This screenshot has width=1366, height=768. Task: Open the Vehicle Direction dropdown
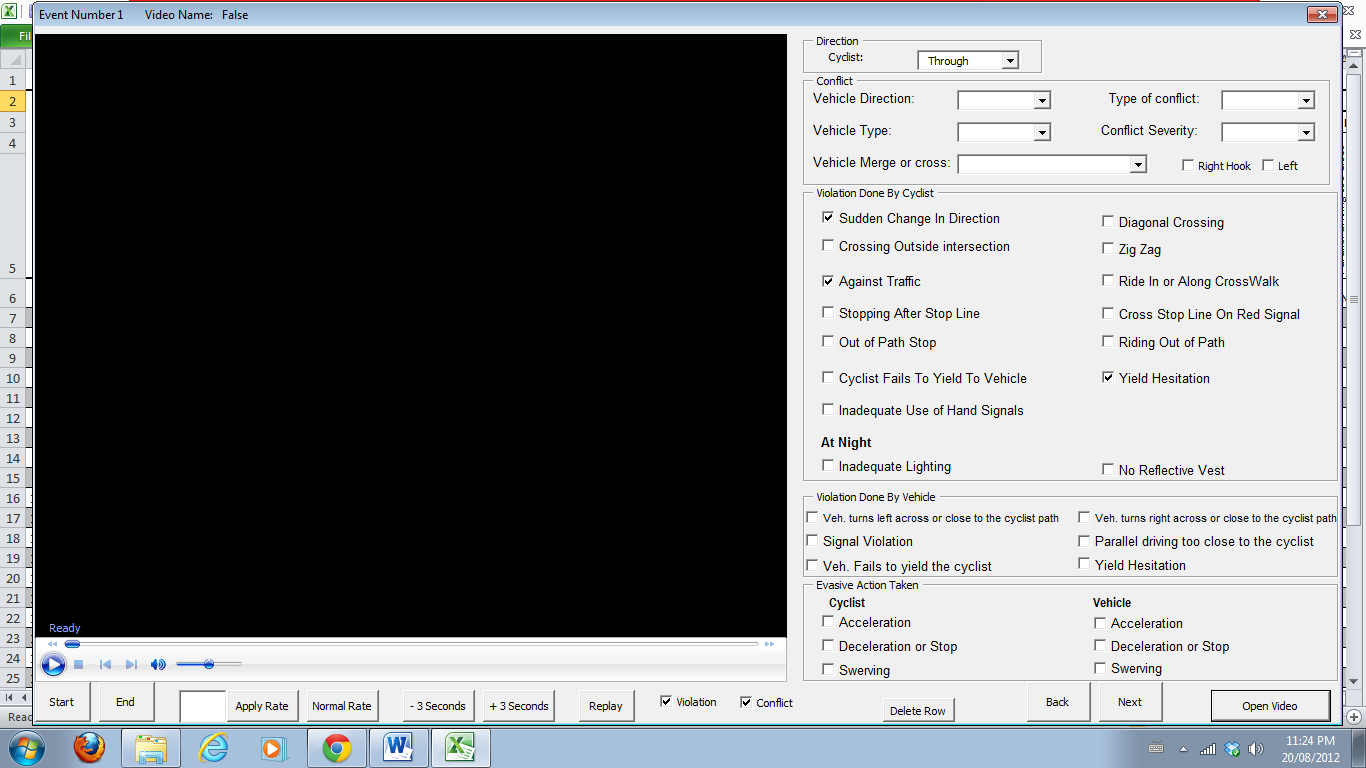pyautogui.click(x=1042, y=100)
